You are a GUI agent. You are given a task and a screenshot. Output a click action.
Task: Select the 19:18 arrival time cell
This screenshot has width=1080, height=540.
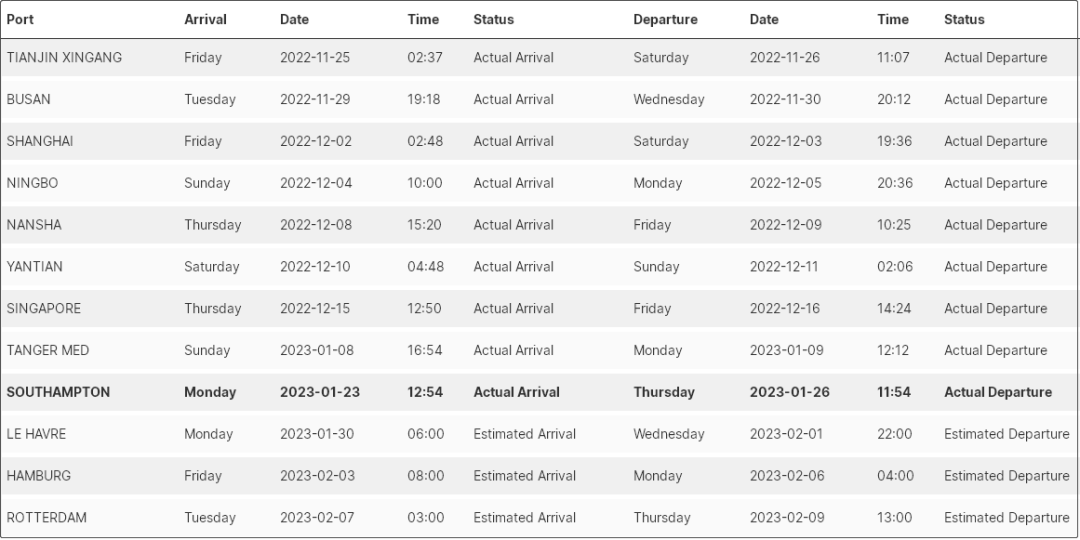coord(424,100)
